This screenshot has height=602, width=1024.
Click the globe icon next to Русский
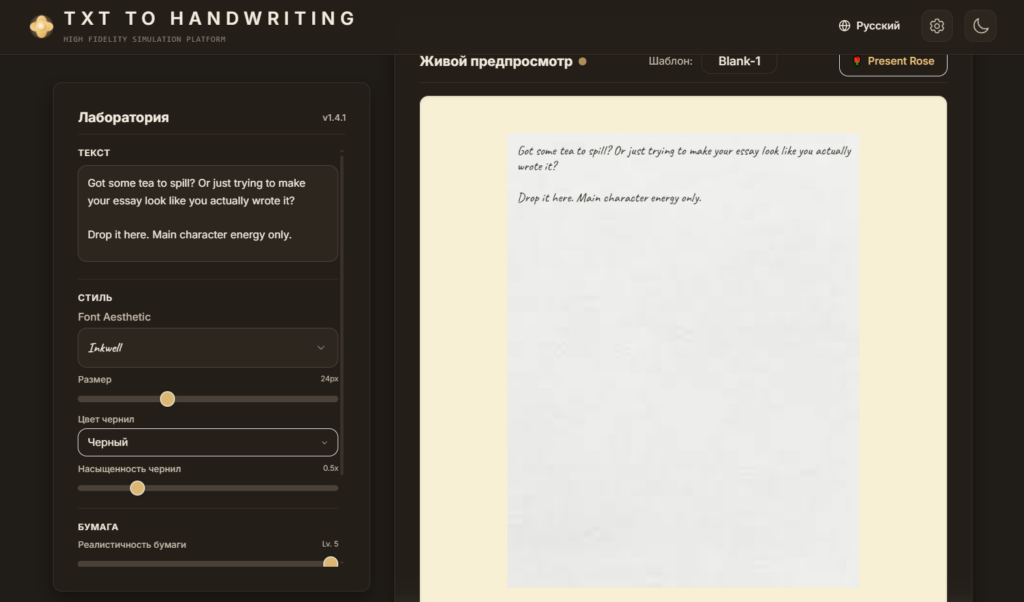[x=844, y=25]
